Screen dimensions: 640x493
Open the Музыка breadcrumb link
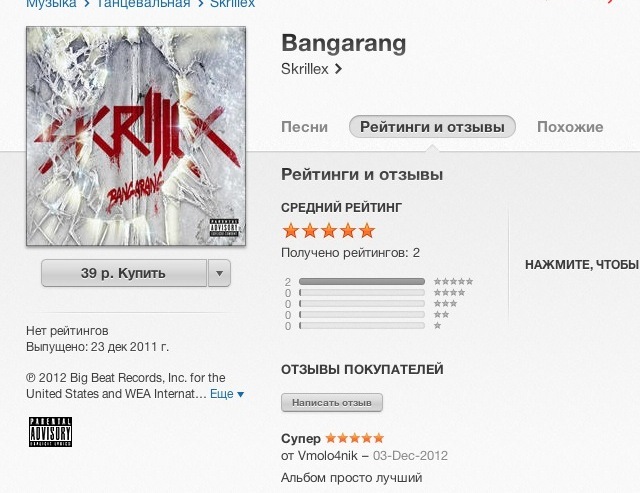[x=51, y=3]
